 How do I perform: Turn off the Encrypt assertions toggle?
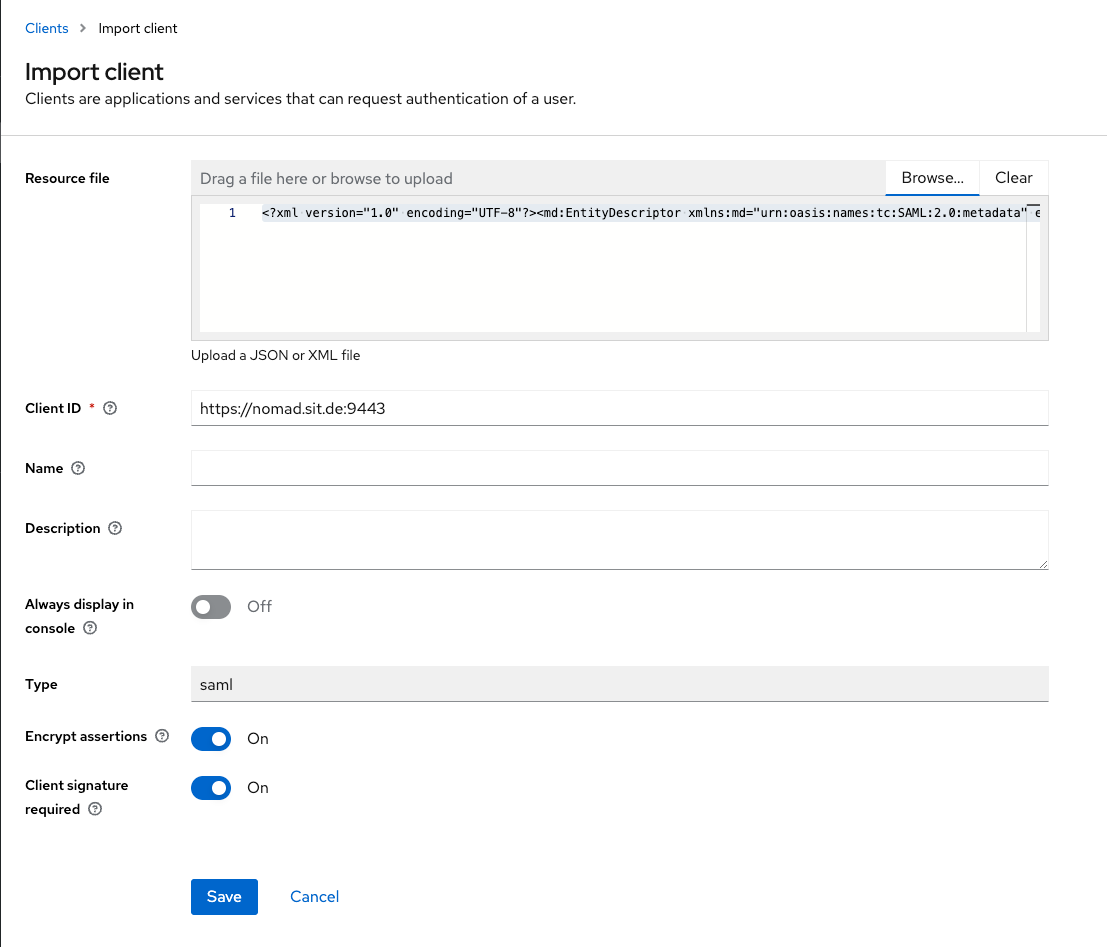coord(211,739)
